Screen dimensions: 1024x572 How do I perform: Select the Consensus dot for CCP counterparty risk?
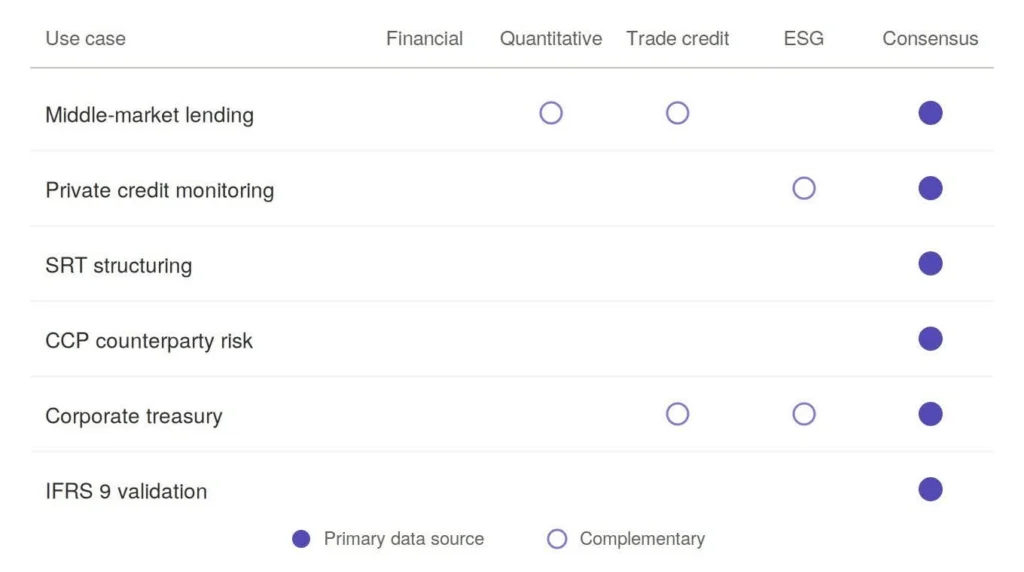point(930,339)
